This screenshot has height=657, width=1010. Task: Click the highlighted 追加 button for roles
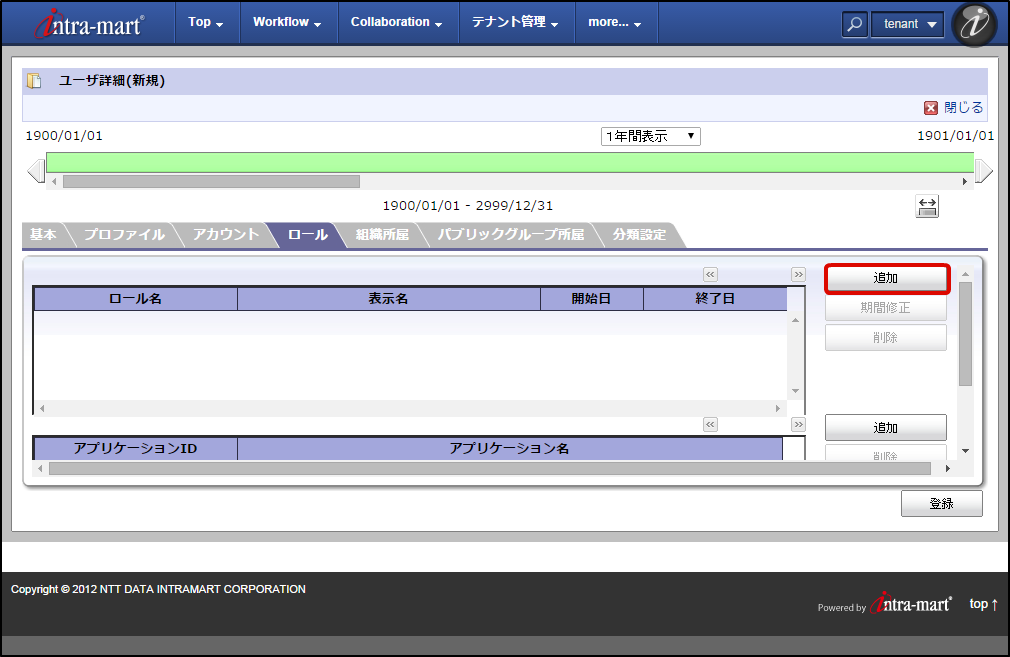[x=886, y=278]
